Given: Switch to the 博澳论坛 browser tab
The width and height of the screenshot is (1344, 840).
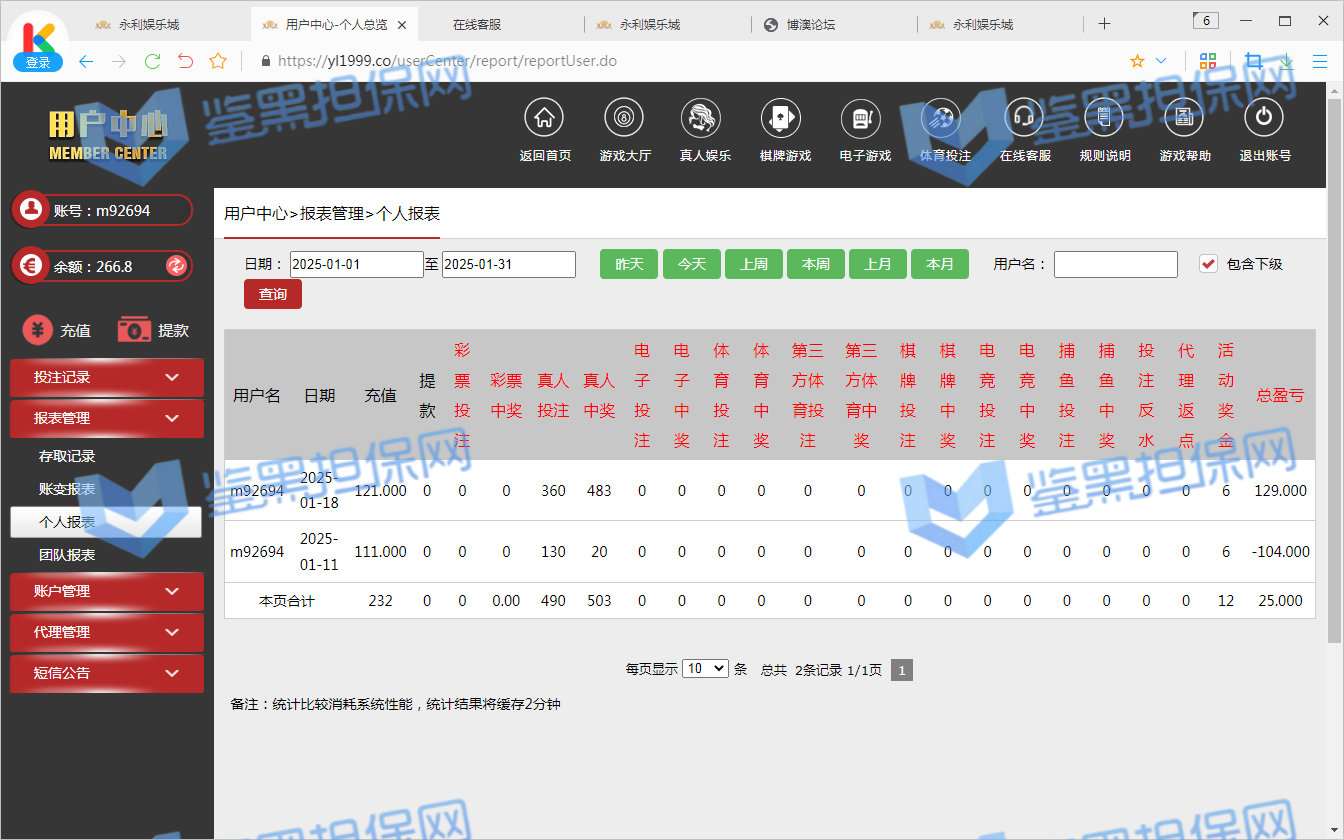Looking at the screenshot, I should (832, 24).
